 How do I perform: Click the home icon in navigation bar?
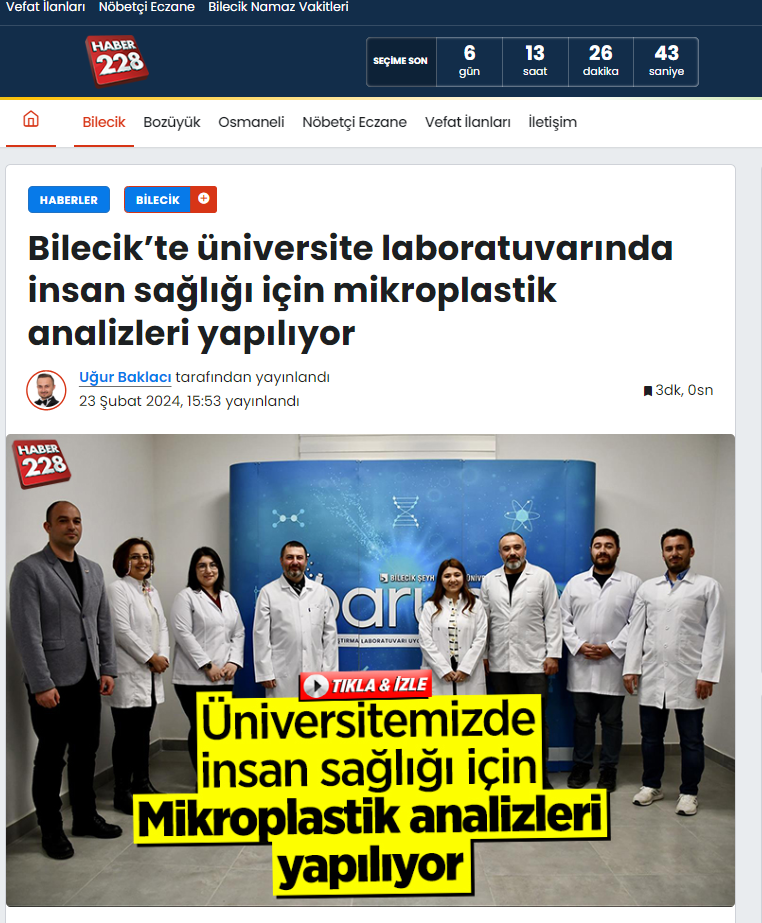pyautogui.click(x=31, y=119)
